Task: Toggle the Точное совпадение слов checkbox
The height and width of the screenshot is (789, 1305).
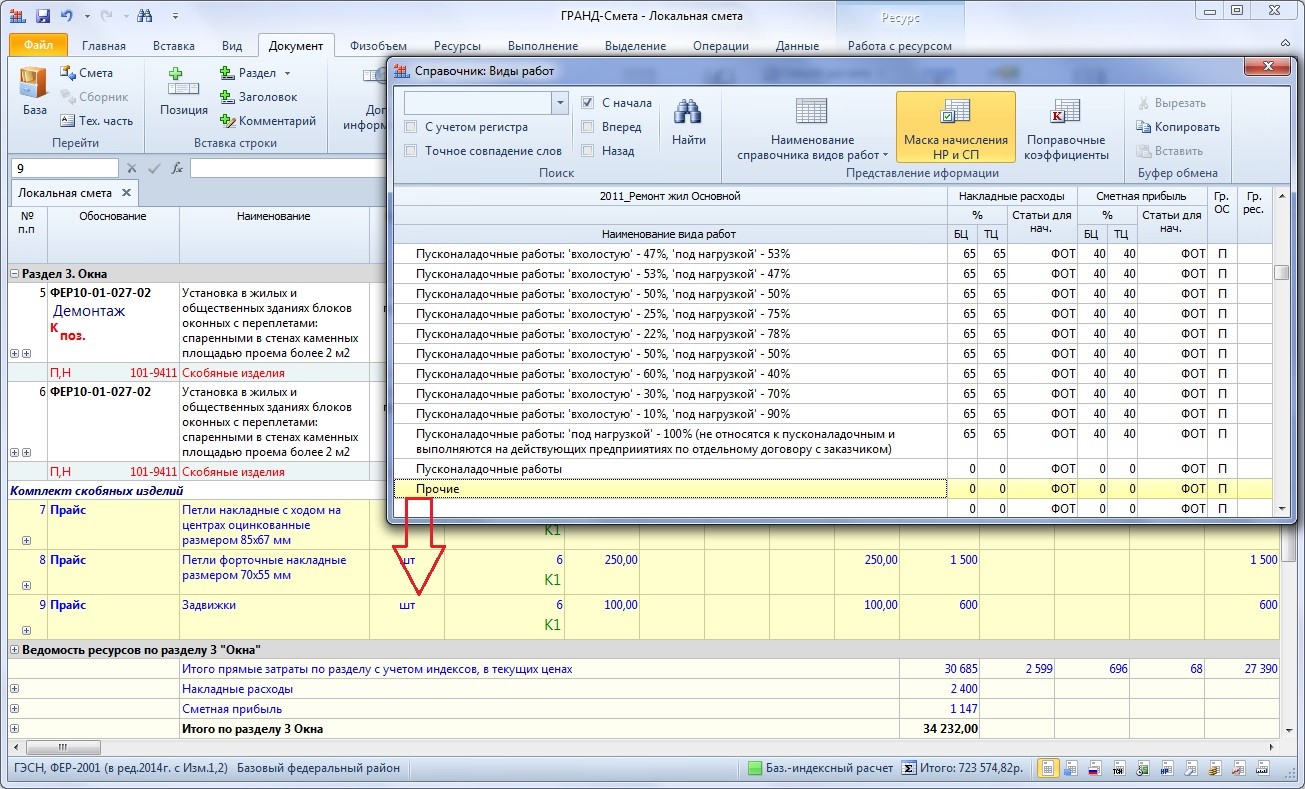Action: coord(411,151)
